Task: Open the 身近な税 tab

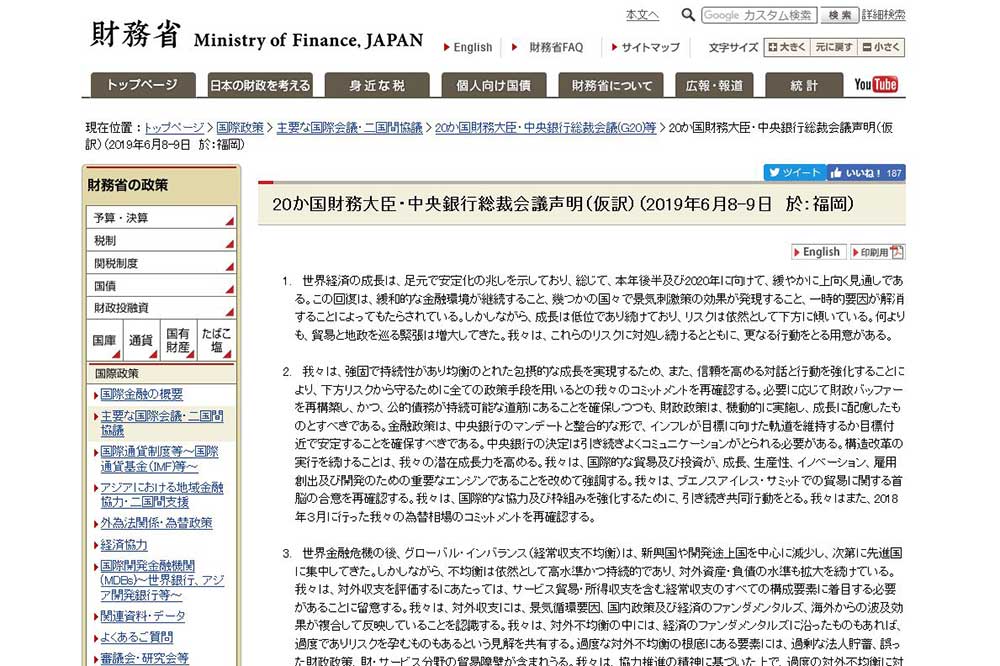Action: 377,84
